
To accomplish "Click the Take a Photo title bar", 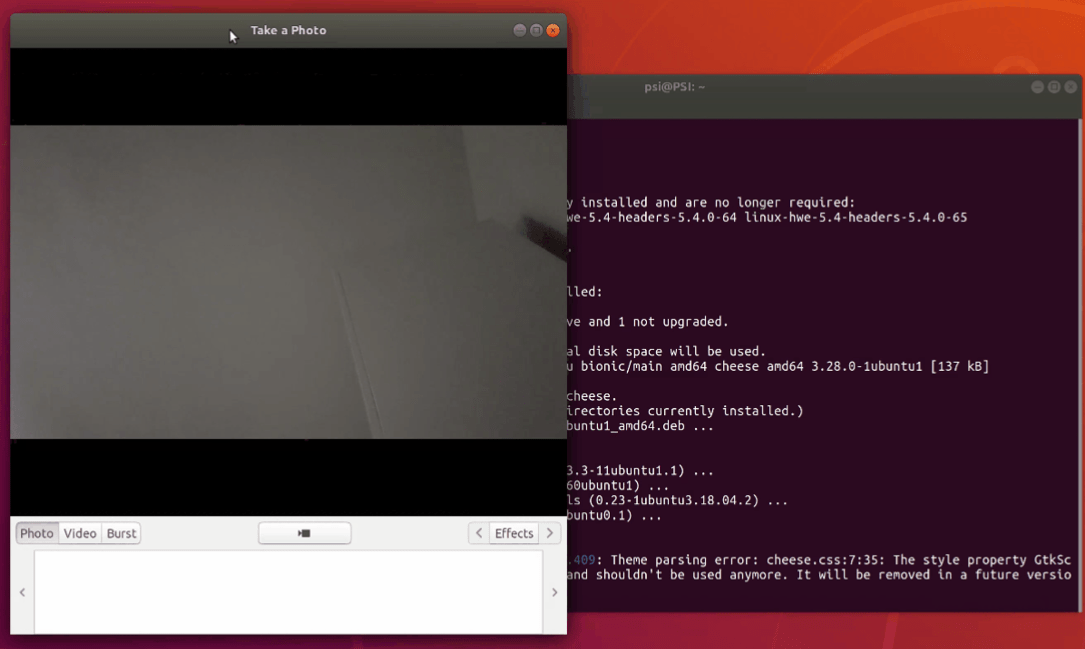I will (x=288, y=30).
